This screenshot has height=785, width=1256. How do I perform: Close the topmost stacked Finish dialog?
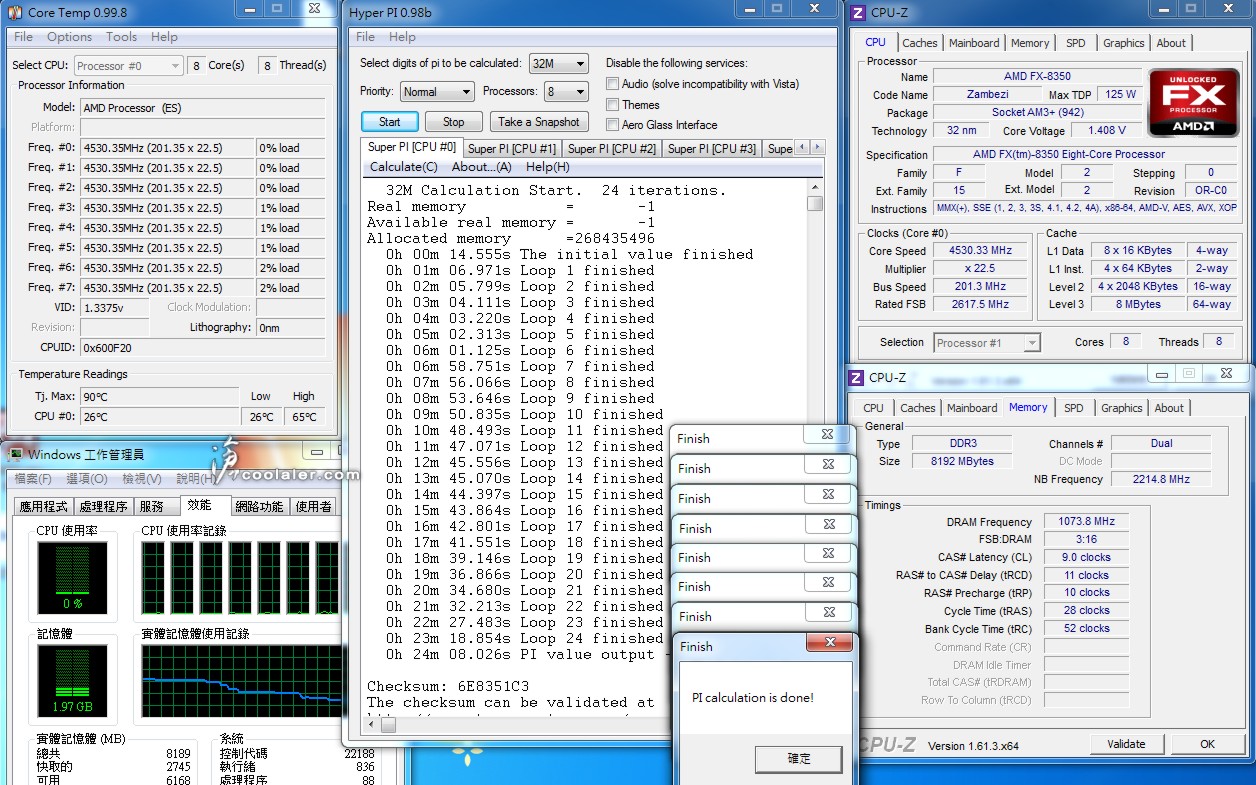(827, 435)
